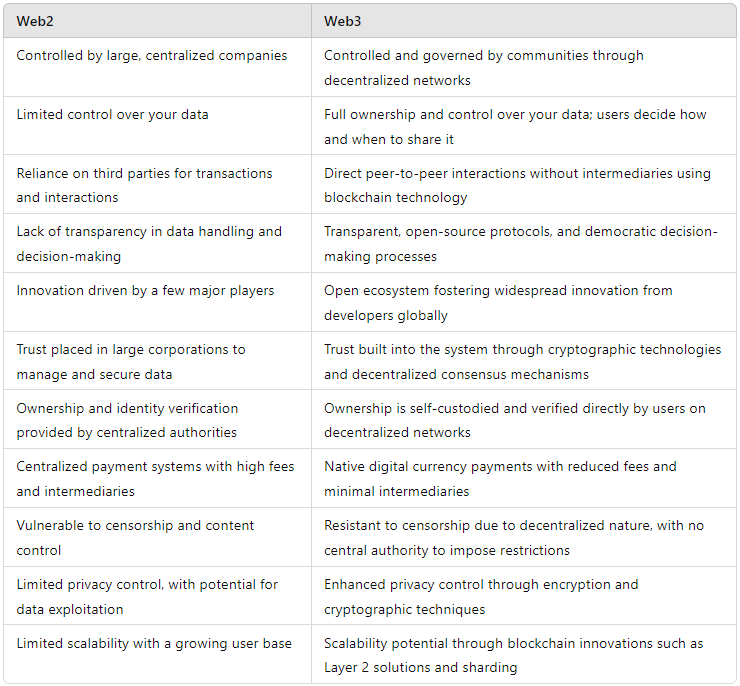Select "Innovation driven by a few major players"
Screen dimensions: 740x686
[145, 291]
